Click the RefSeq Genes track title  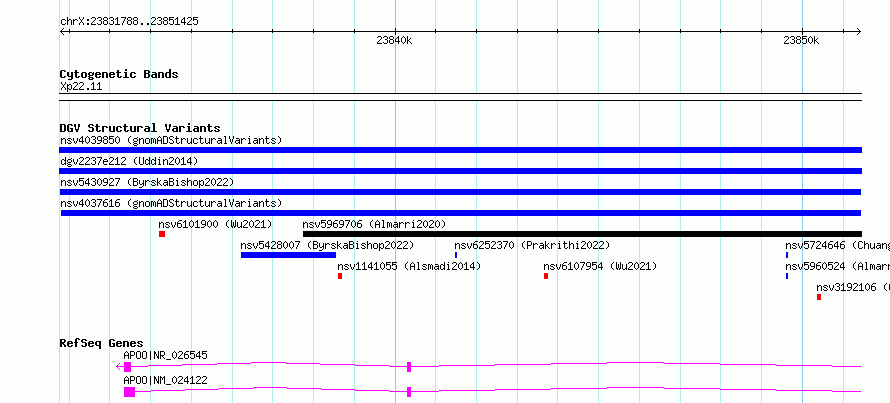(x=102, y=343)
